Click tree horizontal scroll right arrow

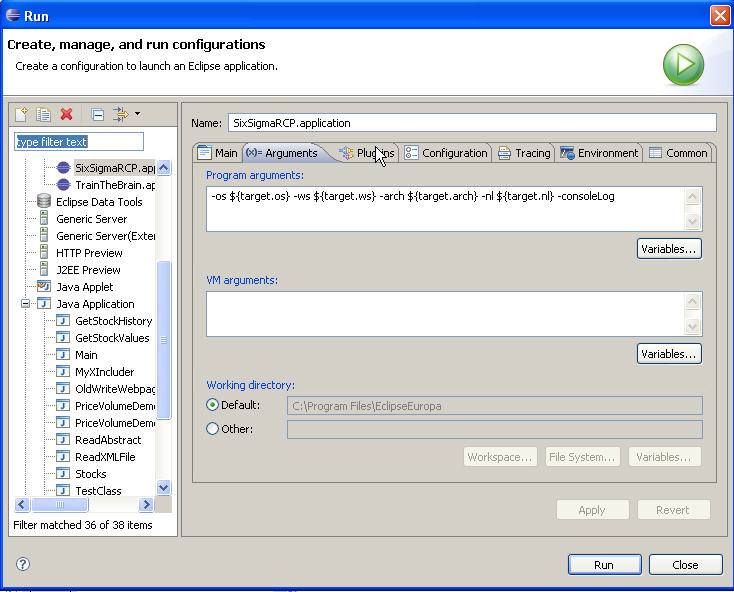coord(146,504)
